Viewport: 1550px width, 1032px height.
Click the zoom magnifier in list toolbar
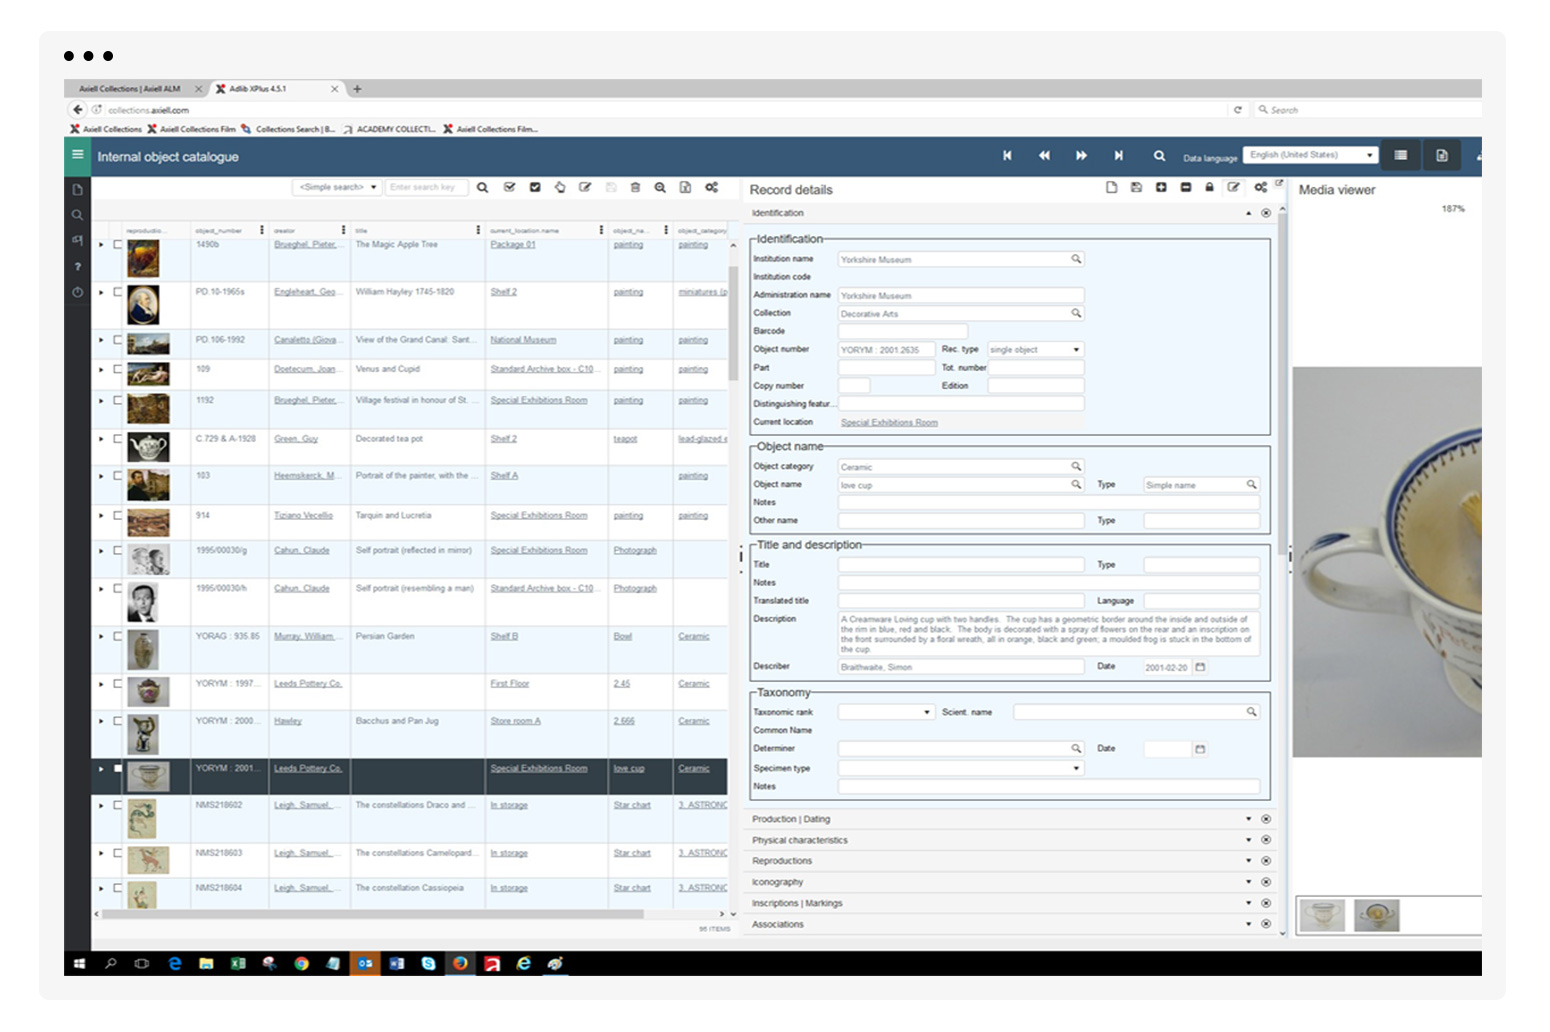click(660, 188)
